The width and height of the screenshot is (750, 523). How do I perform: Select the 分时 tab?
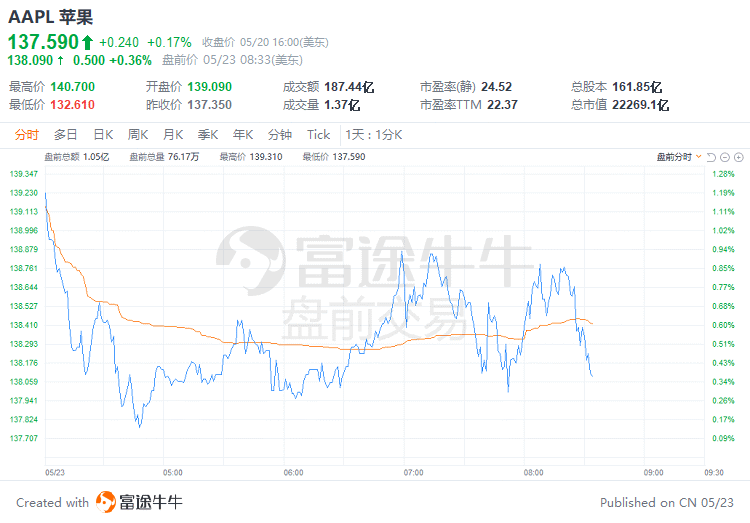tap(26, 134)
